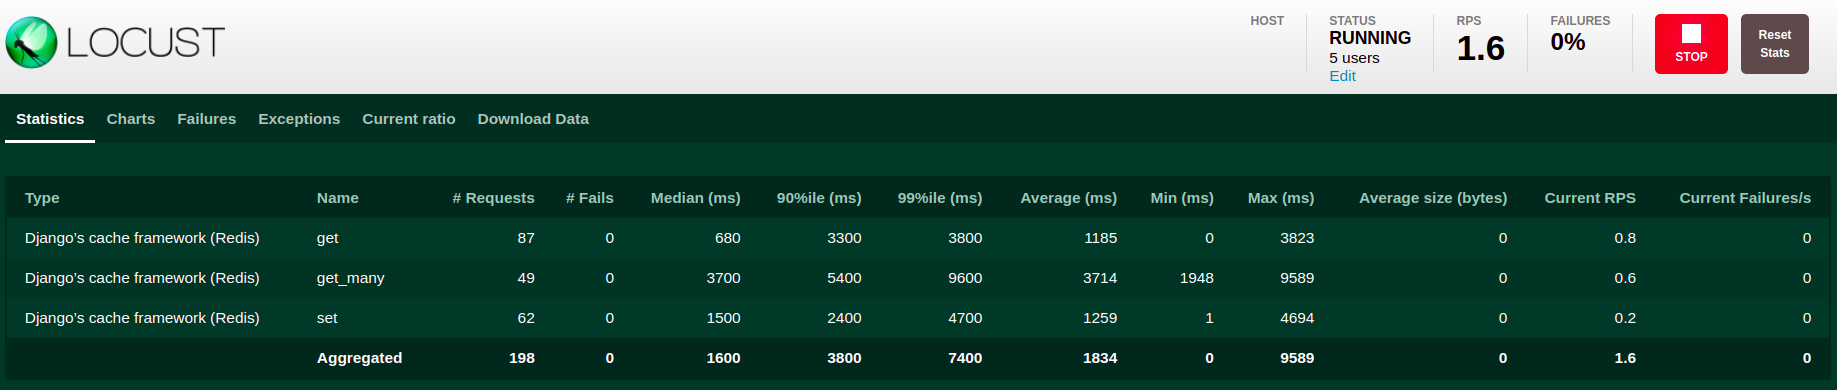
Task: Sort by the Median (ms) column header
Action: [696, 198]
